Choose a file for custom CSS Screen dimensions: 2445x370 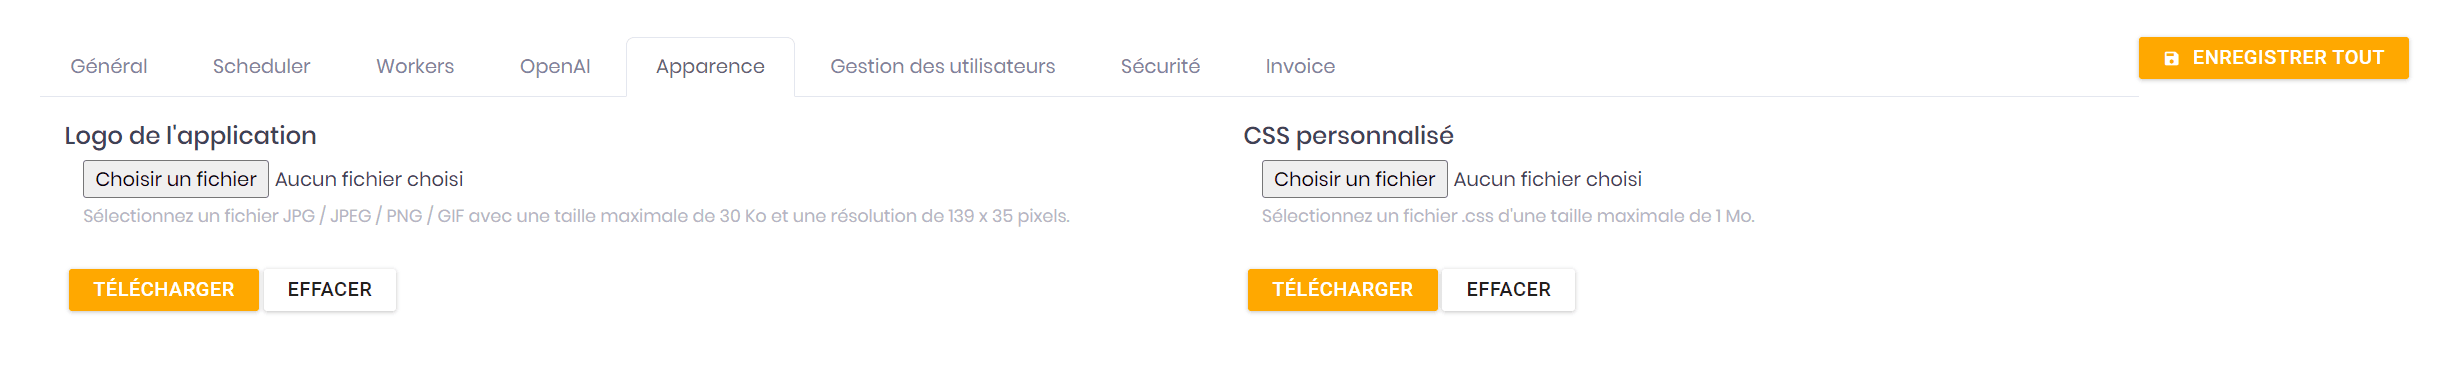[x=1354, y=179]
